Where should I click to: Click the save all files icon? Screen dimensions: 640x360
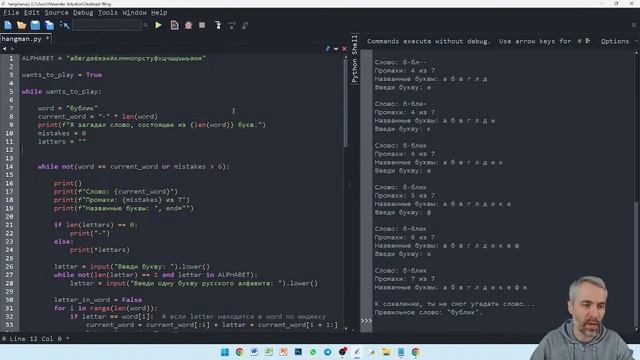pyautogui.click(x=49, y=25)
